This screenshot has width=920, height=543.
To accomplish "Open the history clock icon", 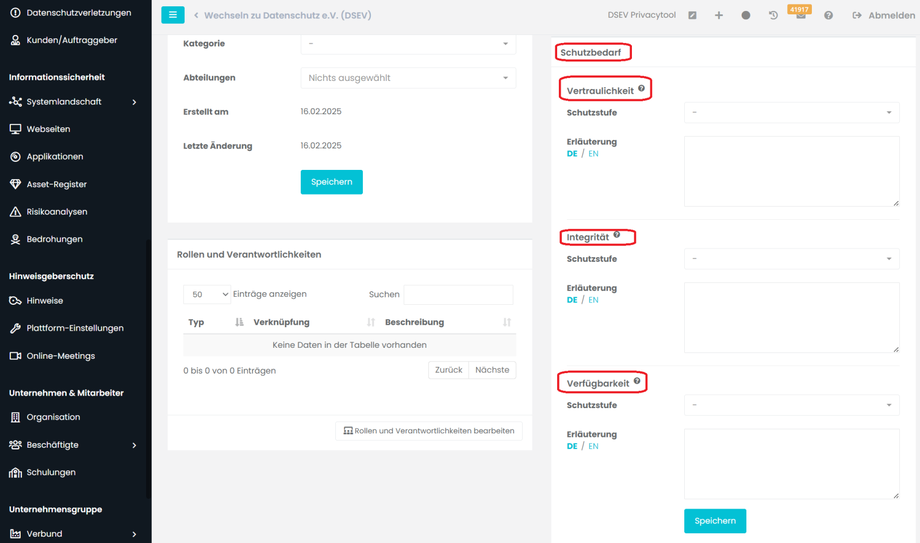I will [x=773, y=16].
